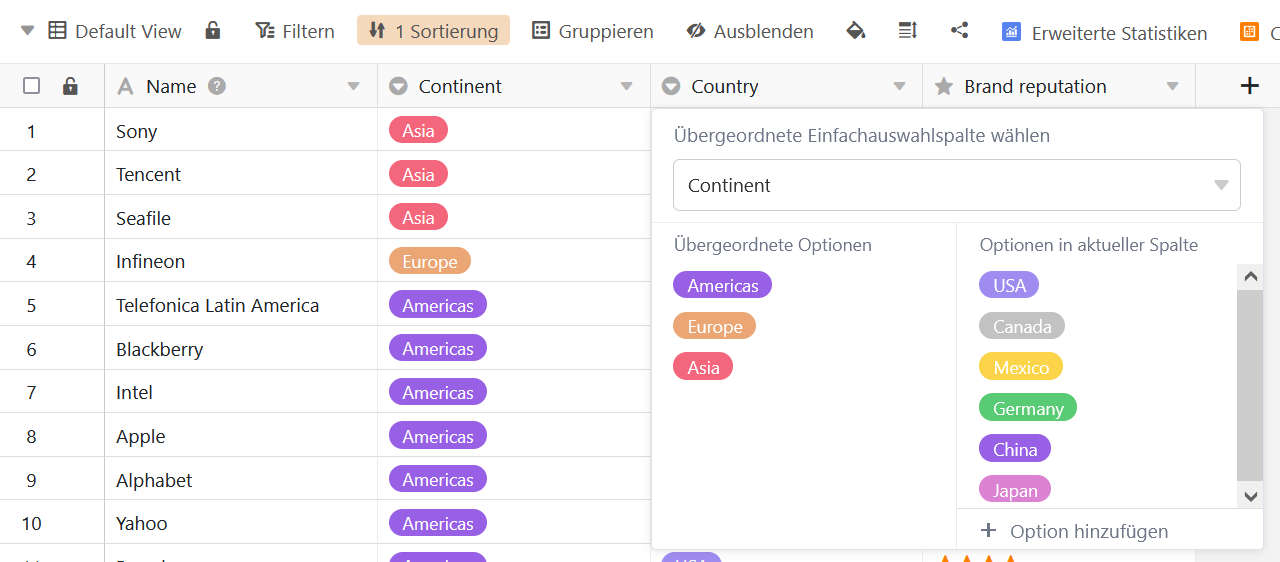Open the Gruppieren grouping options
The height and width of the screenshot is (562, 1280).
[592, 31]
